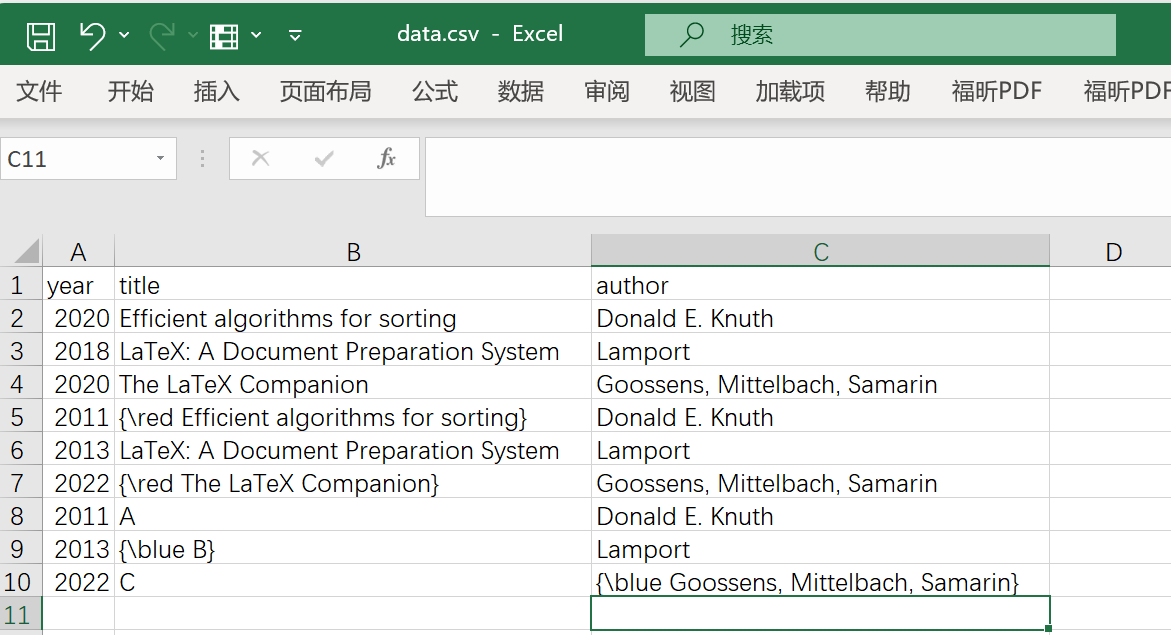
Task: Select title cell 'C' in row 10
Action: pos(353,582)
